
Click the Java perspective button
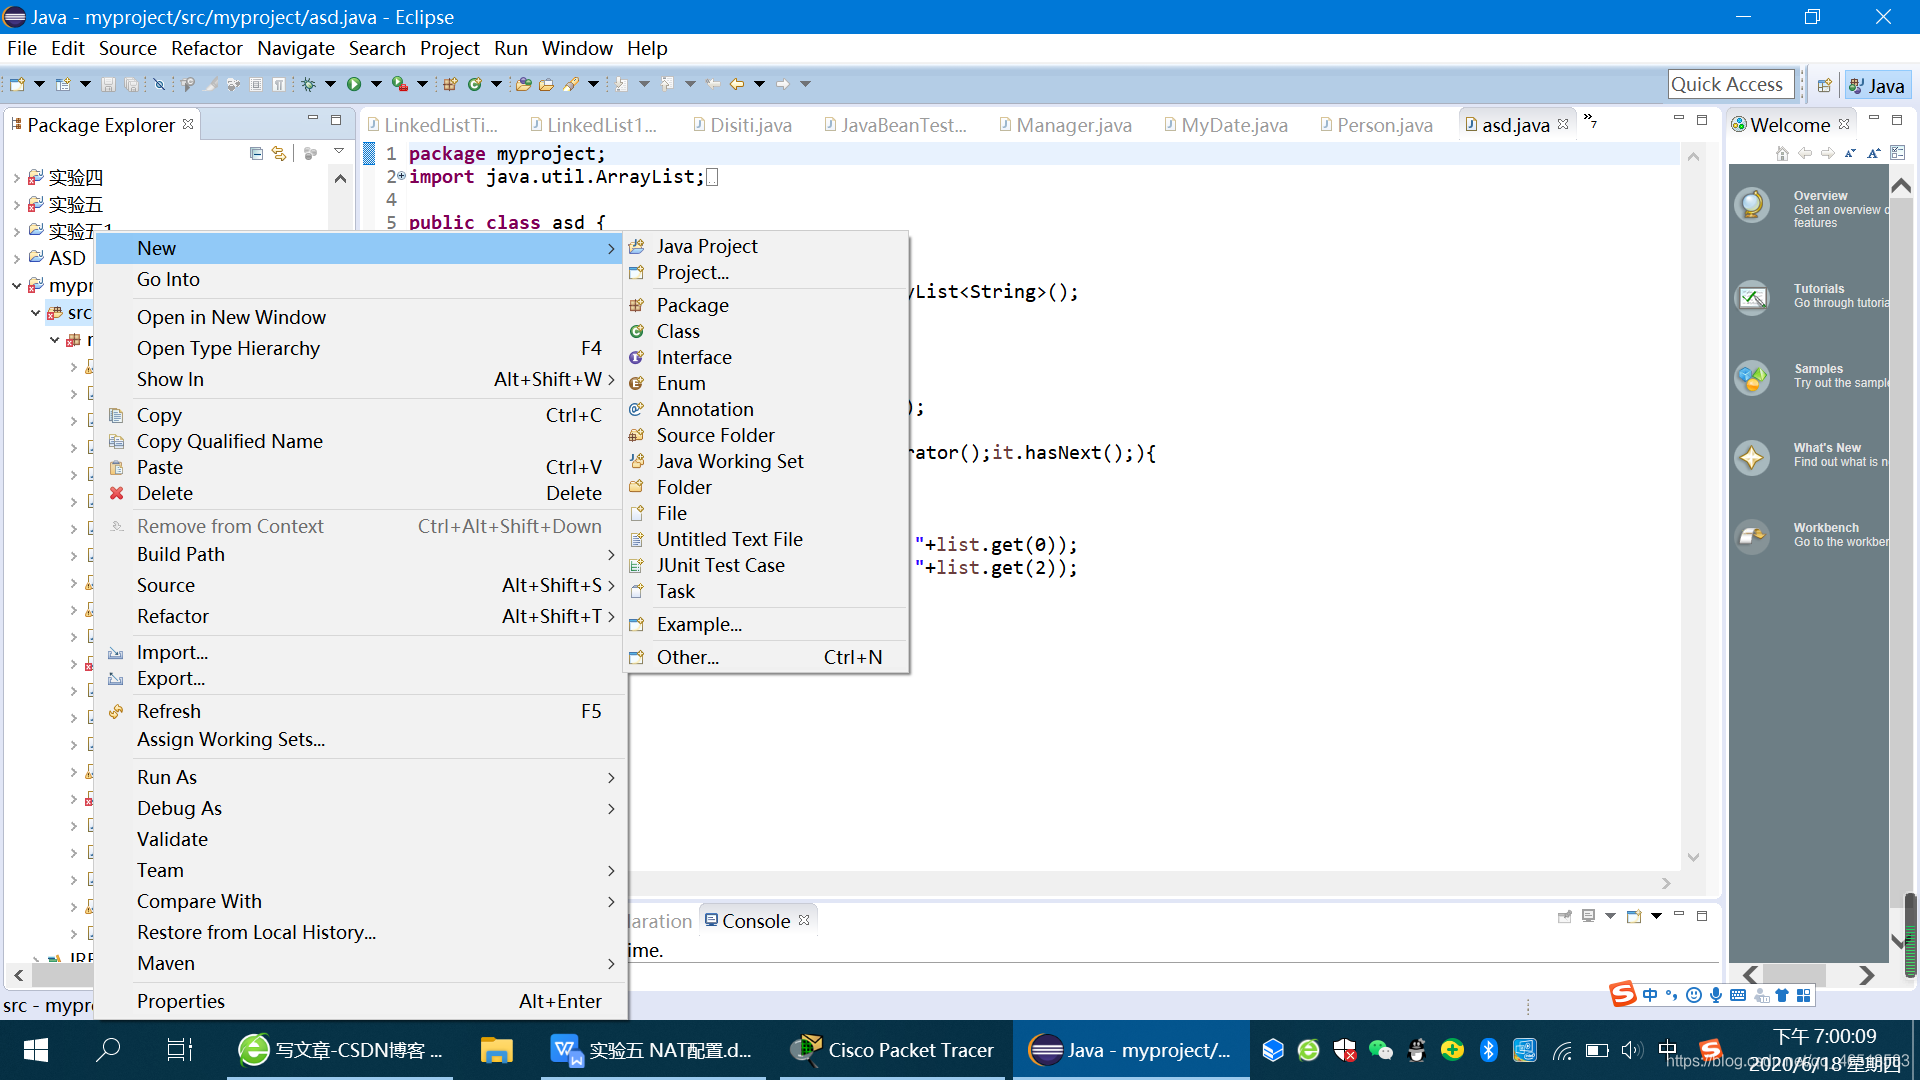[x=1877, y=86]
